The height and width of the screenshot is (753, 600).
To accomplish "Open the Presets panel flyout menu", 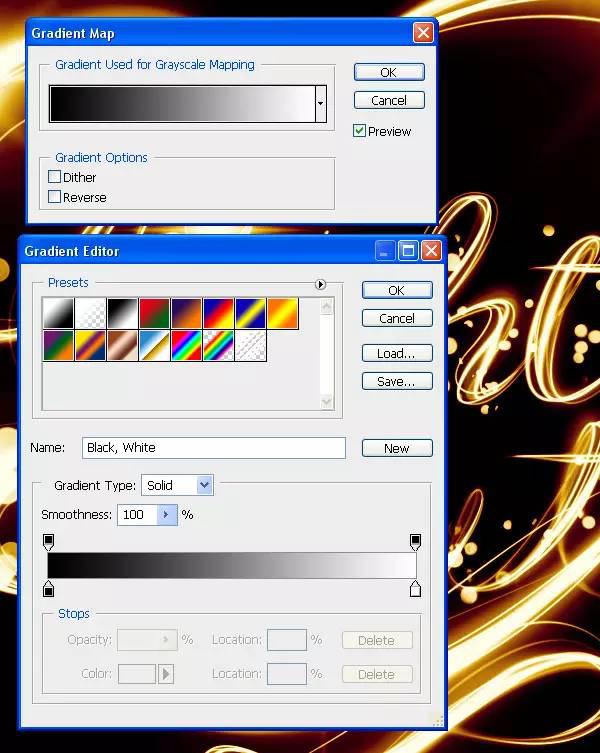I will [x=321, y=284].
